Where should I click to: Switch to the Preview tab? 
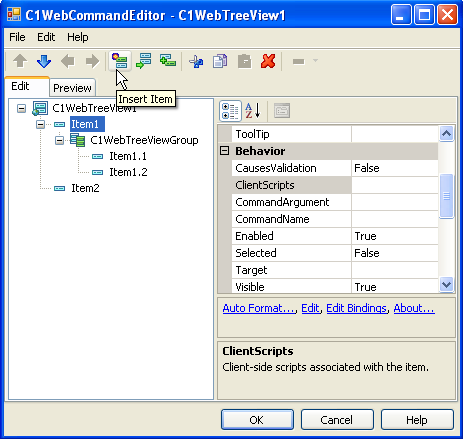coord(72,88)
